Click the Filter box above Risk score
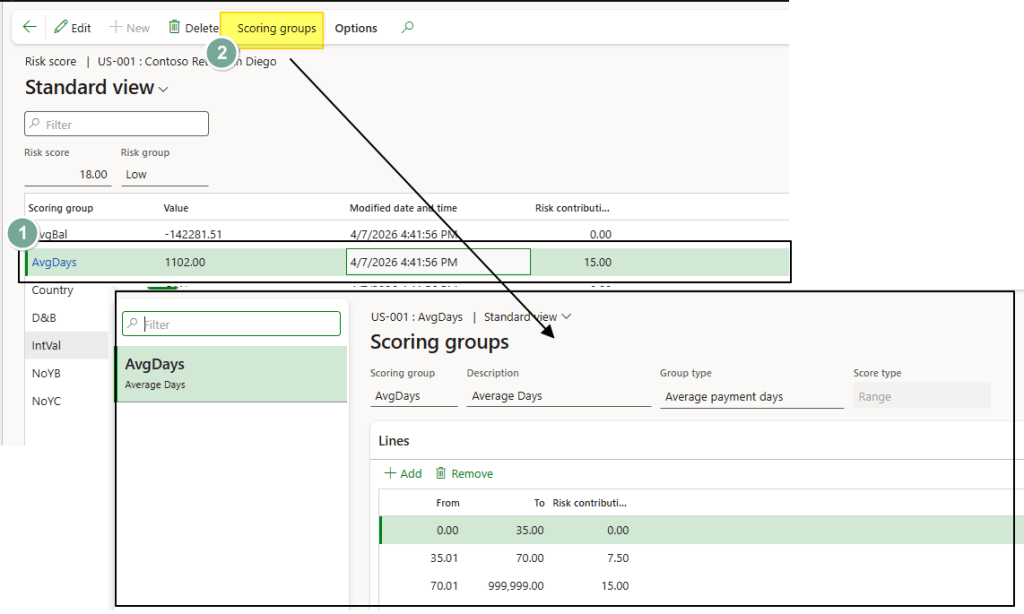This screenshot has height=614, width=1024. point(117,124)
